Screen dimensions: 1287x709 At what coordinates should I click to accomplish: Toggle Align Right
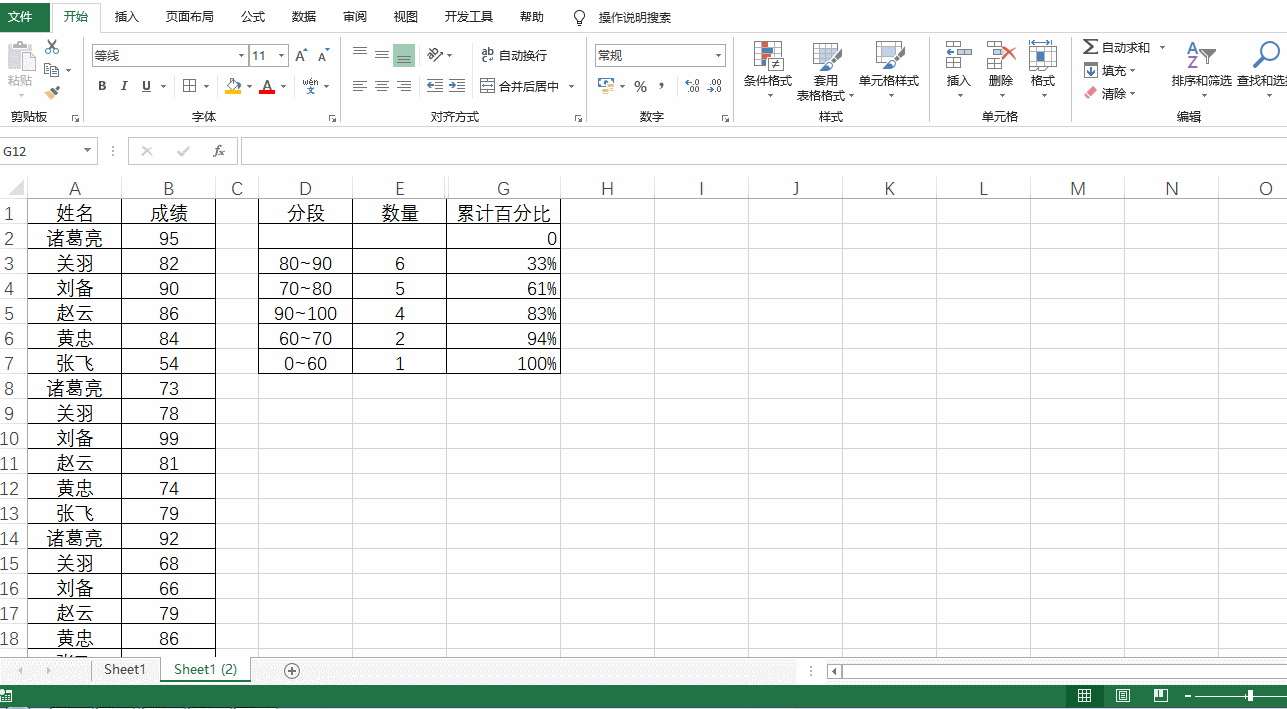[404, 87]
